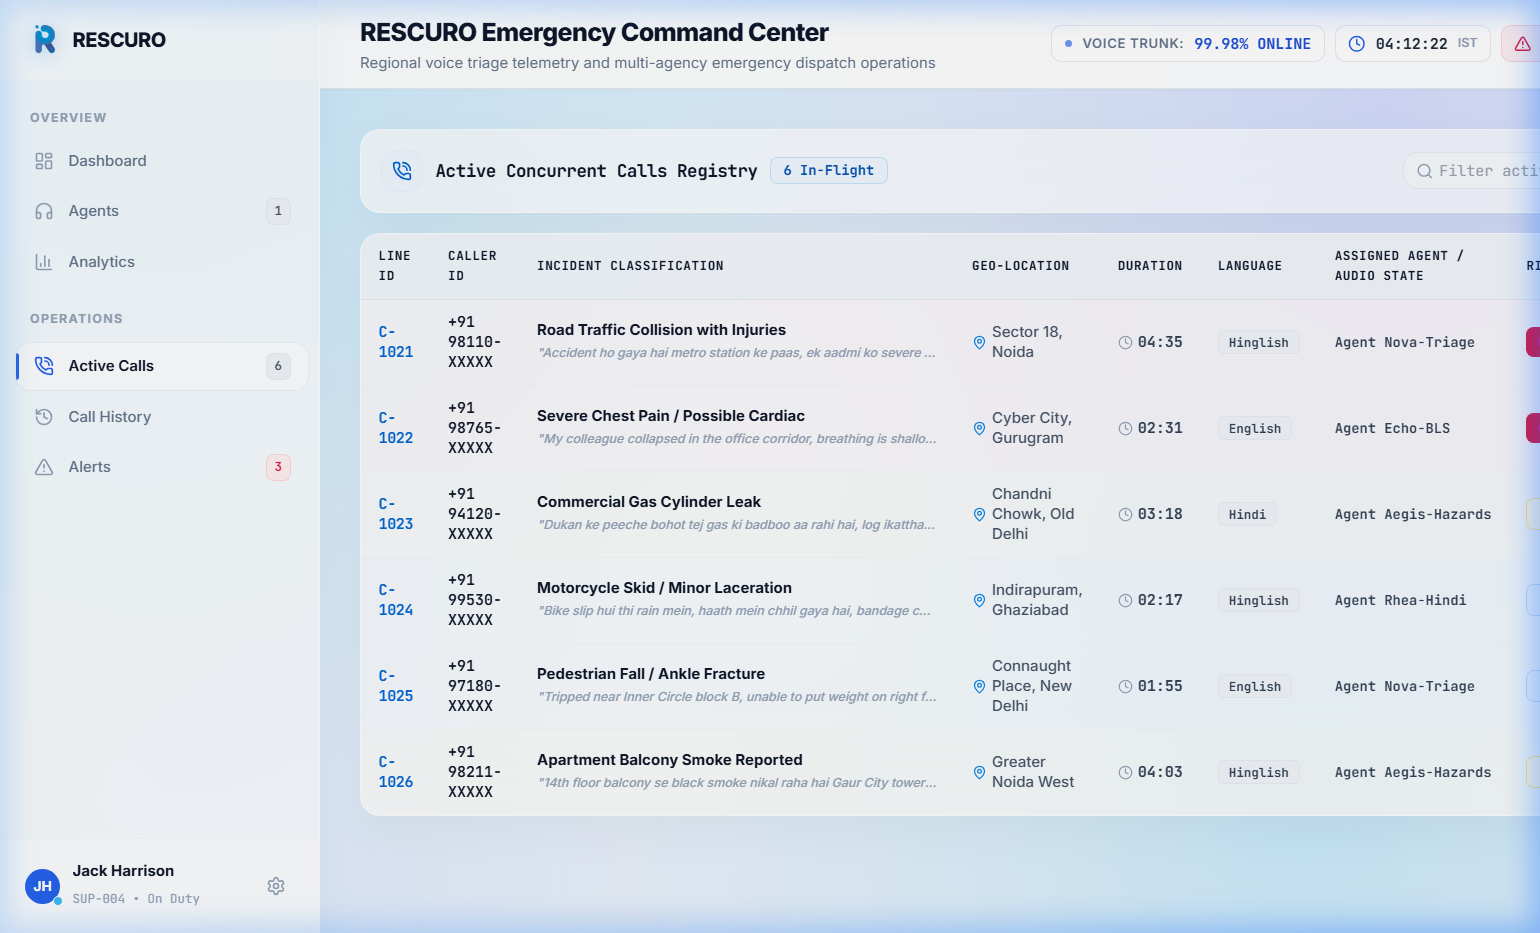
Task: Click Agent Rhea-Hindi cell
Action: pos(1400,600)
